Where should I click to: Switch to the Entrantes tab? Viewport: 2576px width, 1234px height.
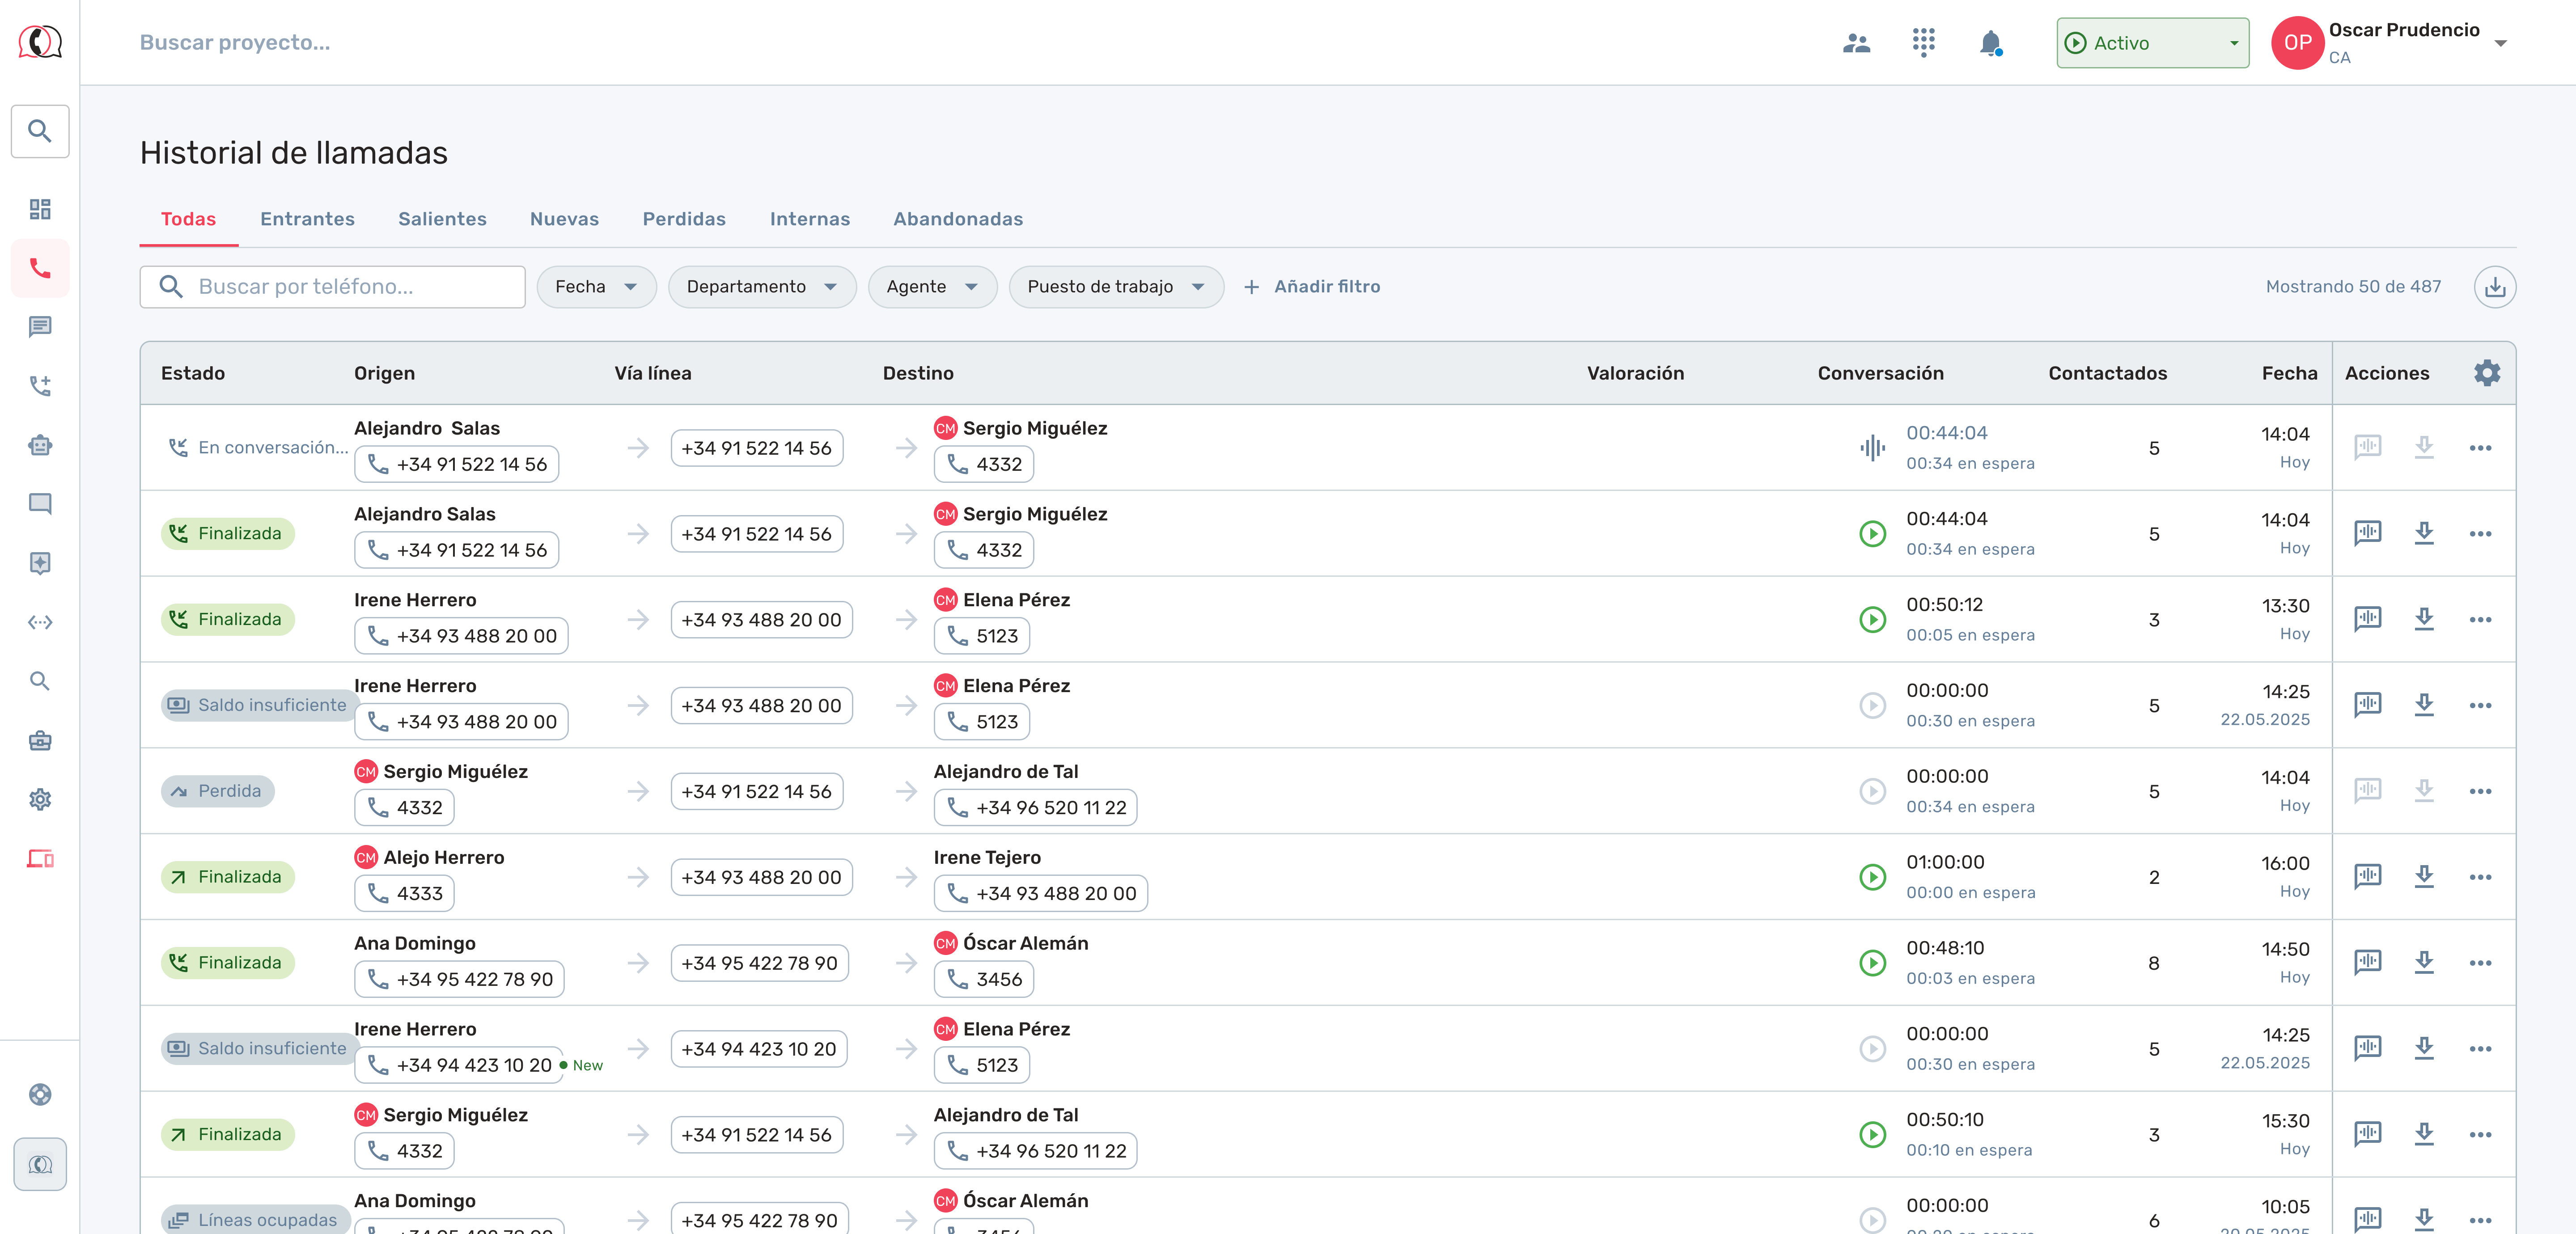coord(307,219)
